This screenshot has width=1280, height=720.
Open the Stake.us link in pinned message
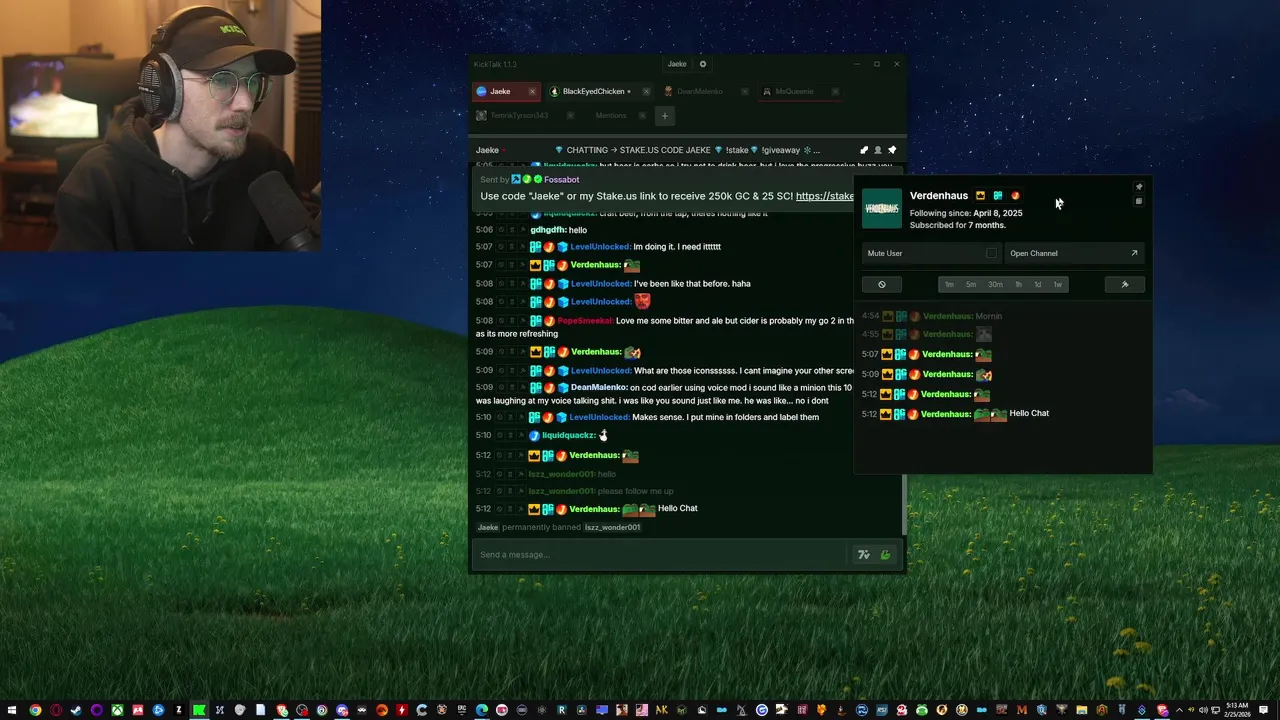tap(824, 196)
